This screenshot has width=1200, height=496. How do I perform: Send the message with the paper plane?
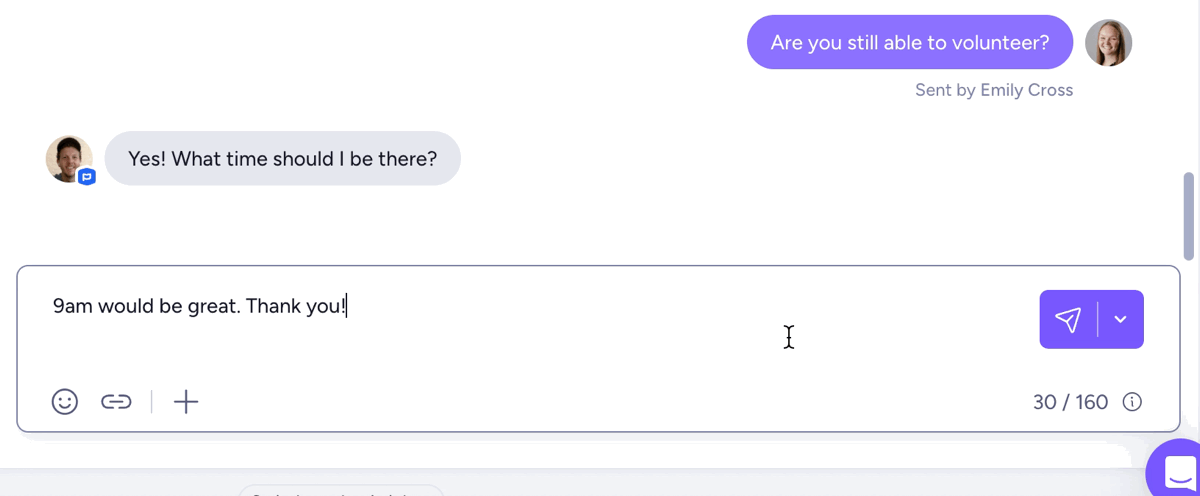coord(1068,320)
